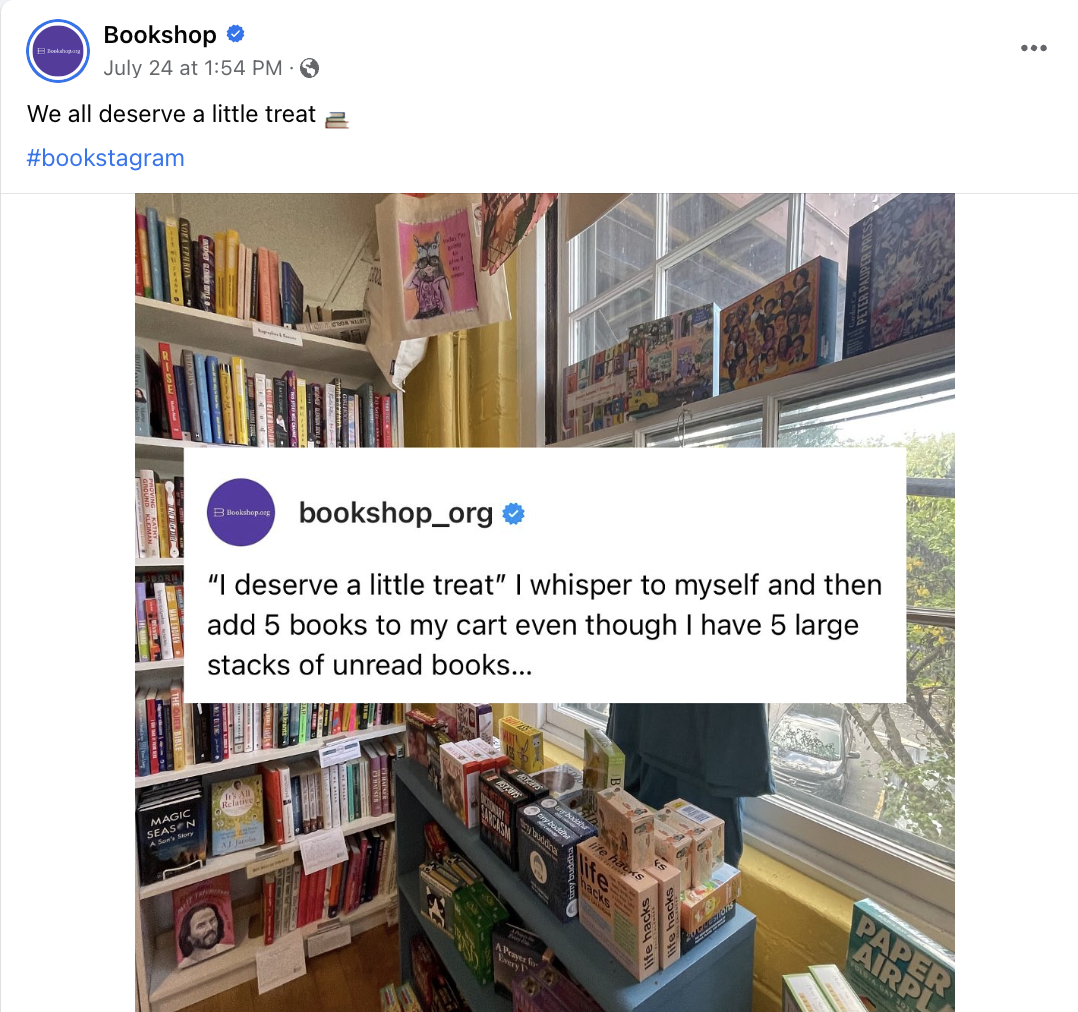Open the Bookshop page name link
Viewport: 1078px width, 1012px height.
click(160, 34)
